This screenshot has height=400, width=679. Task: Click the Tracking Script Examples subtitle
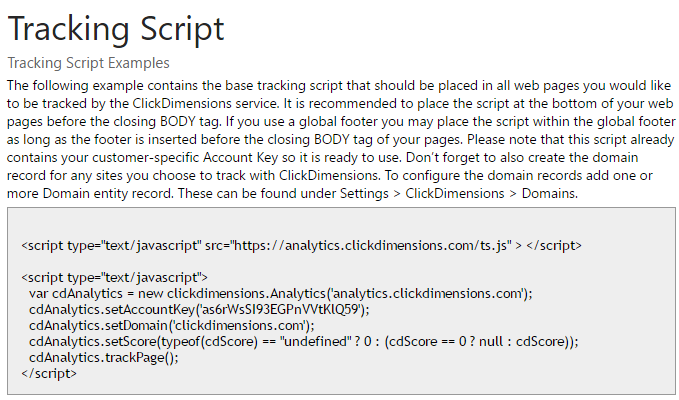[x=88, y=63]
